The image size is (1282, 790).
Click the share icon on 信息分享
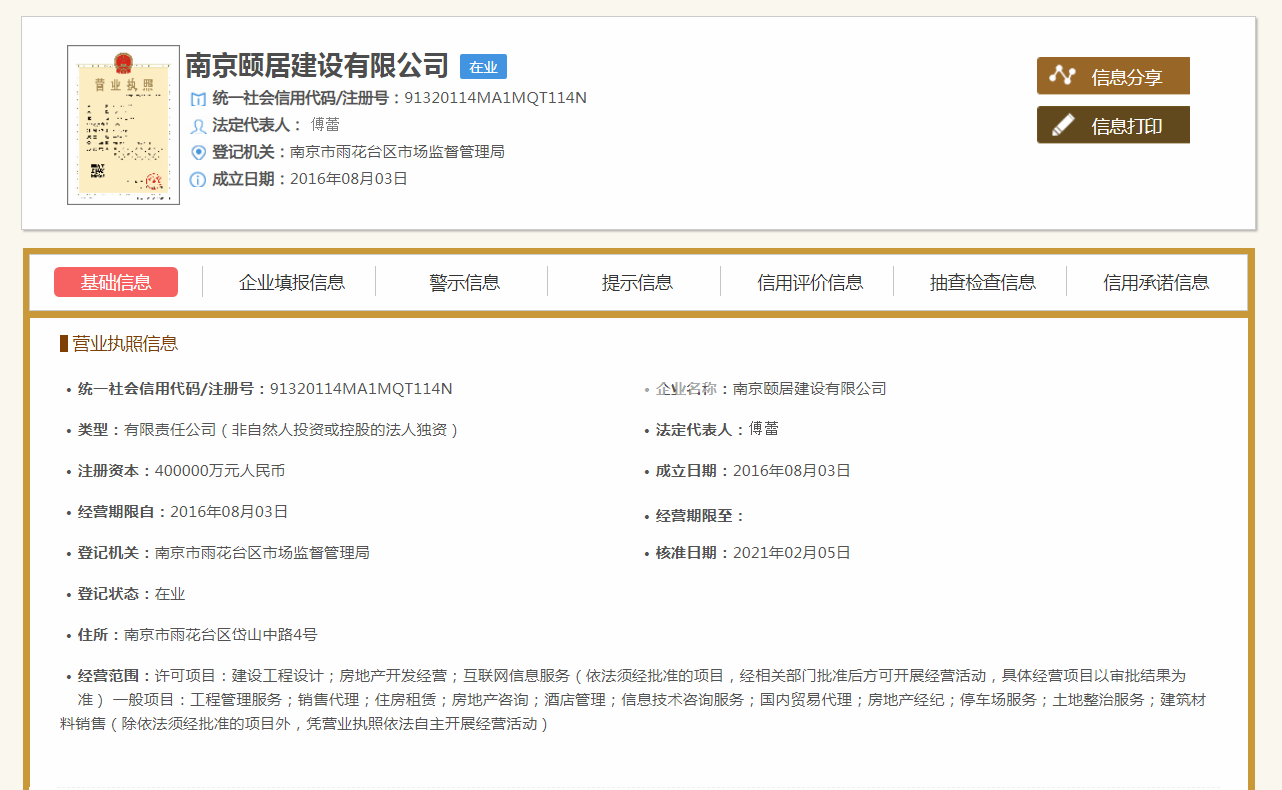pos(1062,76)
